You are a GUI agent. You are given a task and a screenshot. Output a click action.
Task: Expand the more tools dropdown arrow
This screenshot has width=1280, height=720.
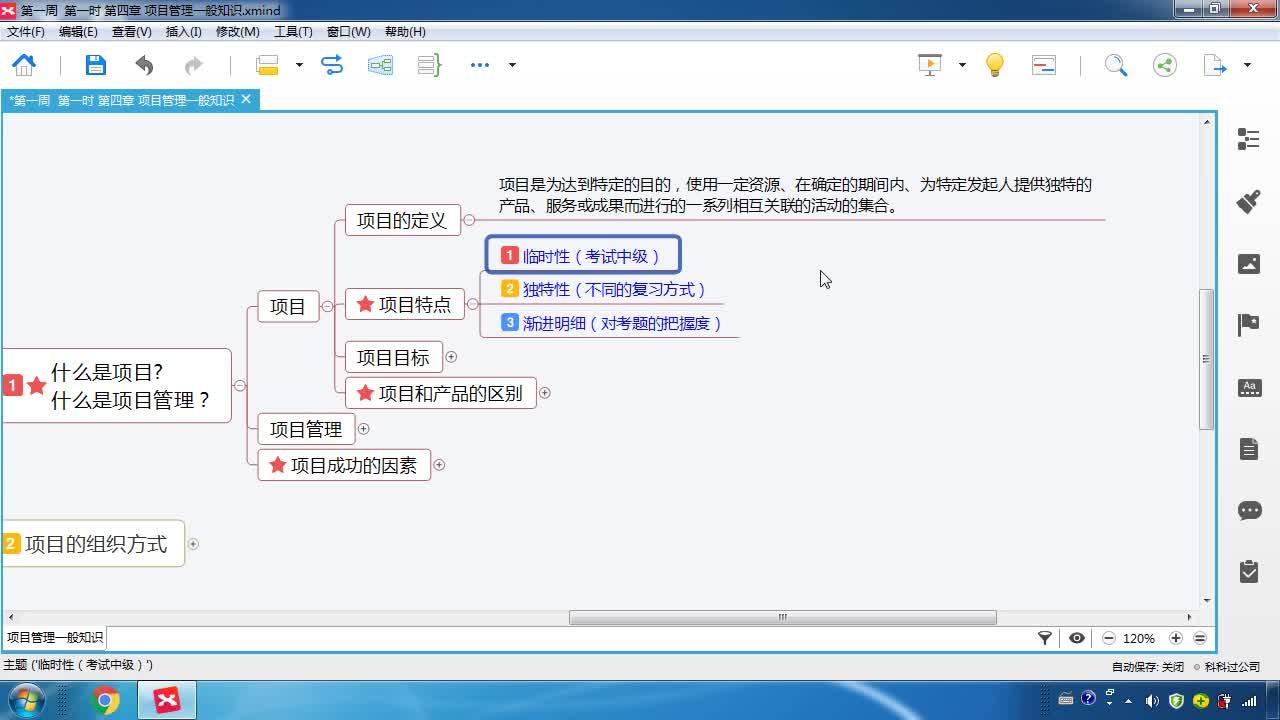click(512, 65)
